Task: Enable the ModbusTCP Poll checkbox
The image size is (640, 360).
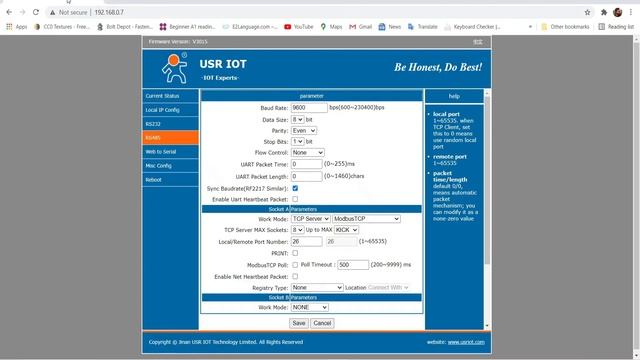Action: click(x=295, y=265)
